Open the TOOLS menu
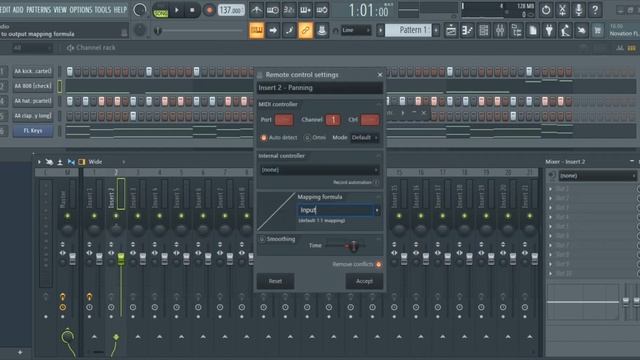 point(102,9)
